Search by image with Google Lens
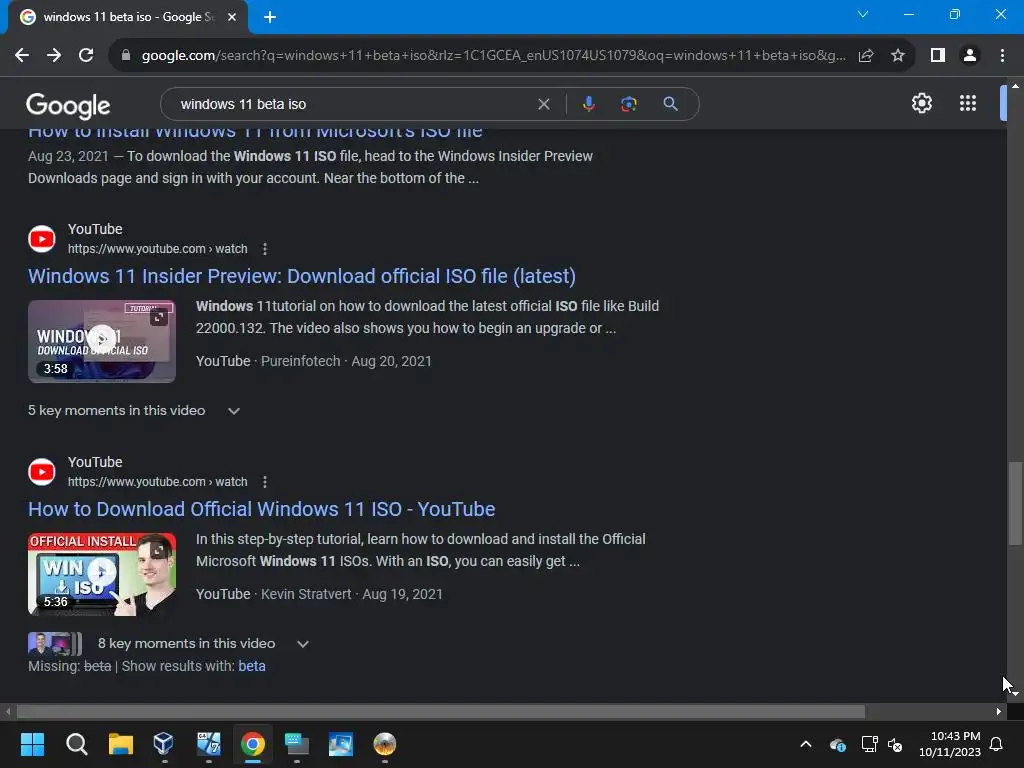This screenshot has width=1024, height=768. coord(628,104)
